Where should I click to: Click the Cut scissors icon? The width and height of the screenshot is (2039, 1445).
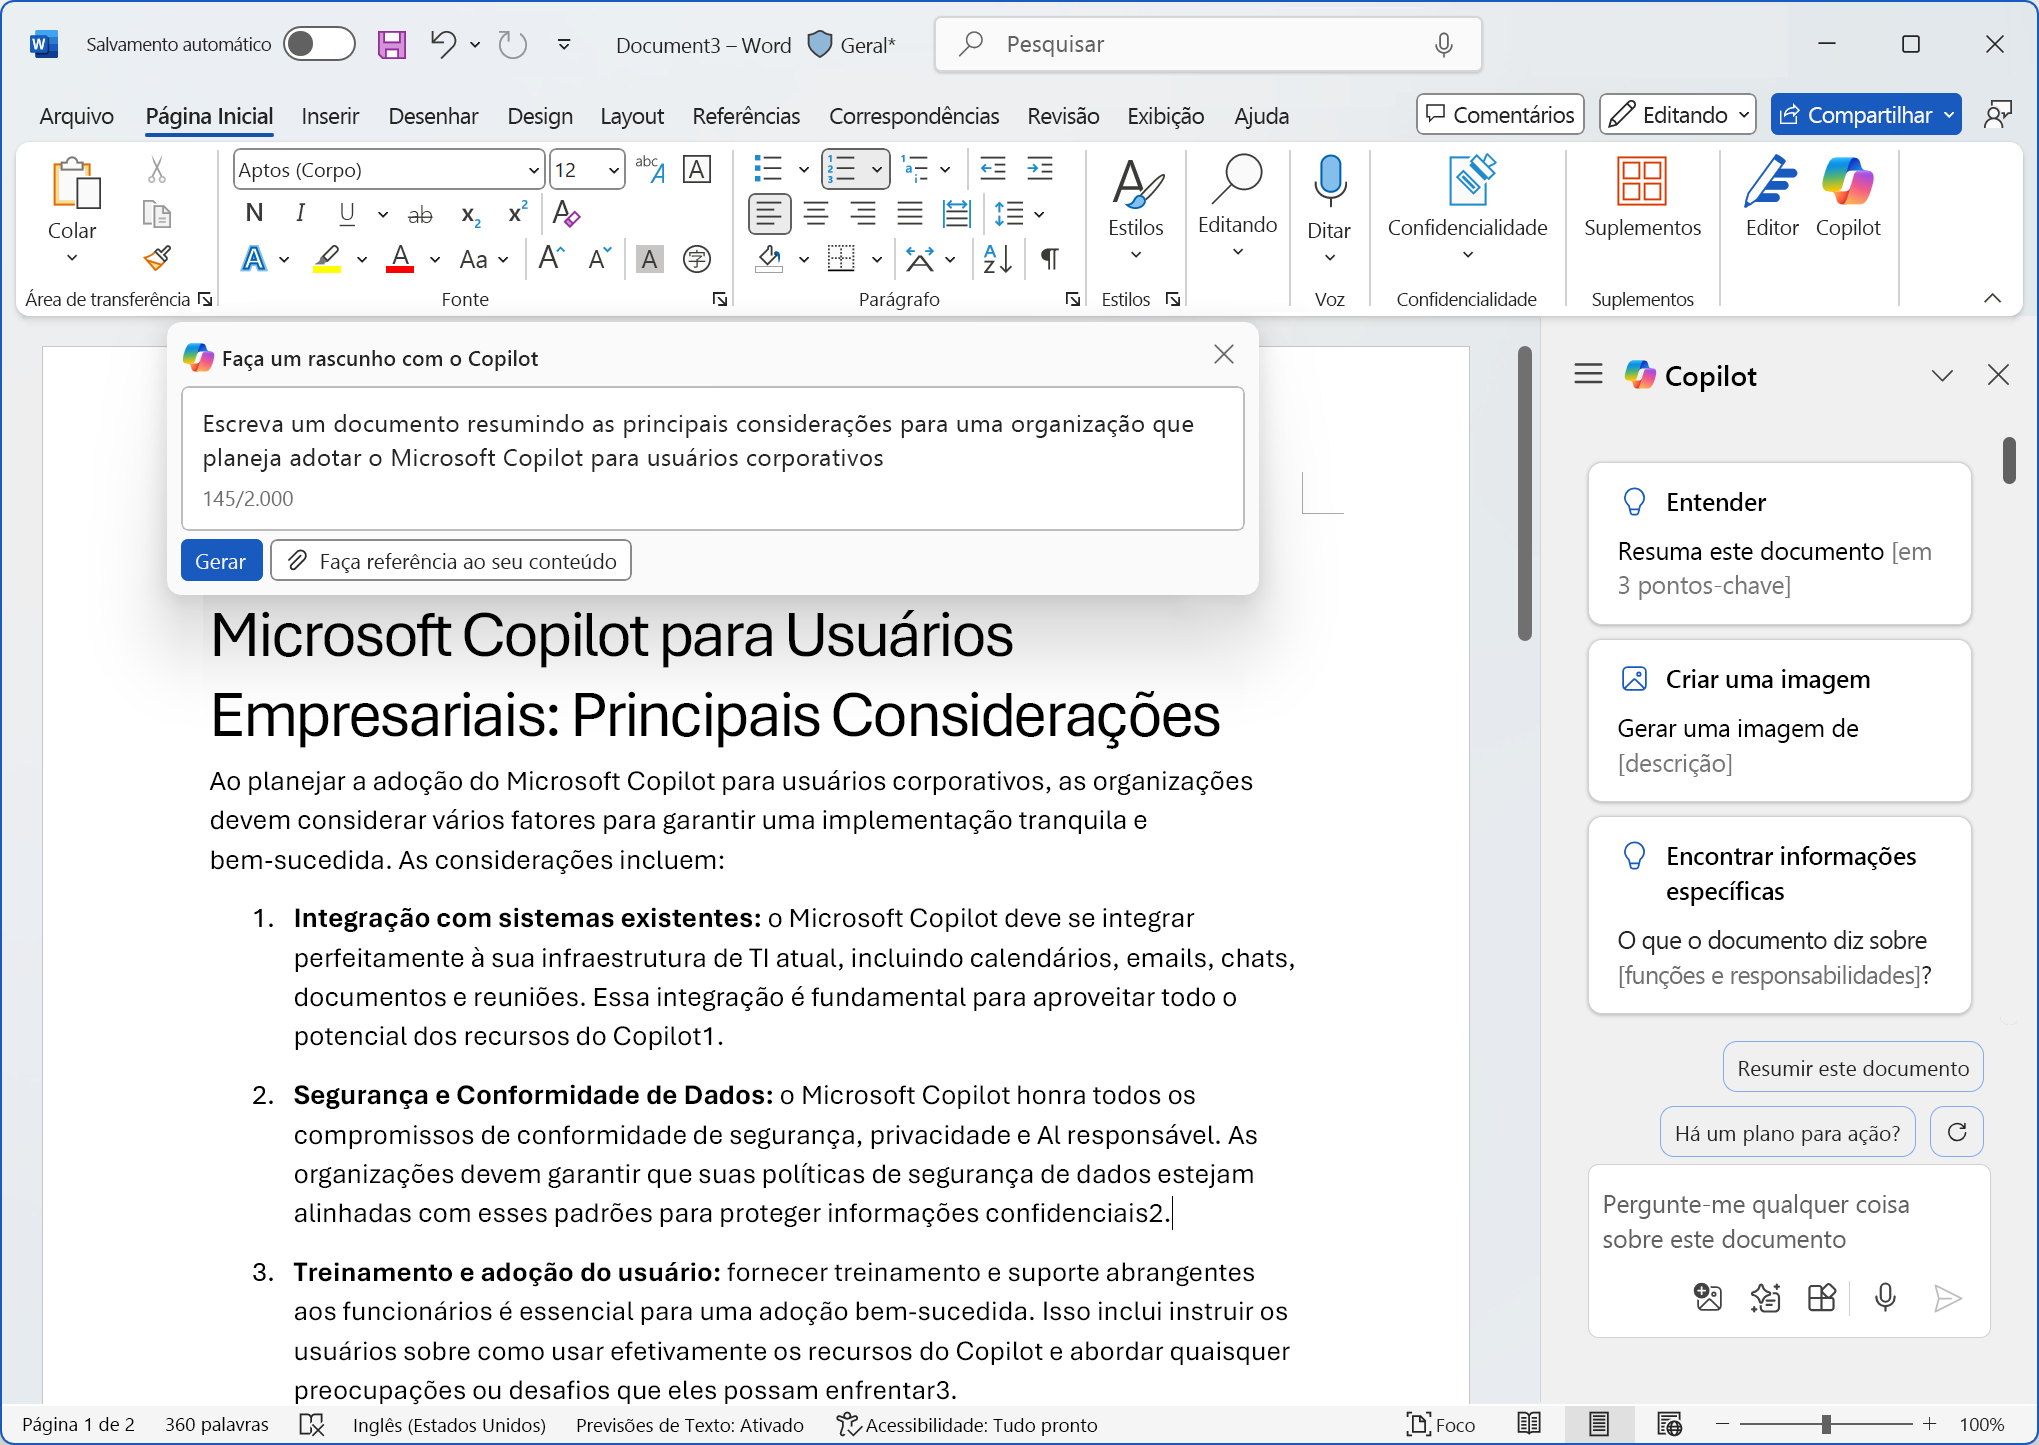tap(157, 169)
